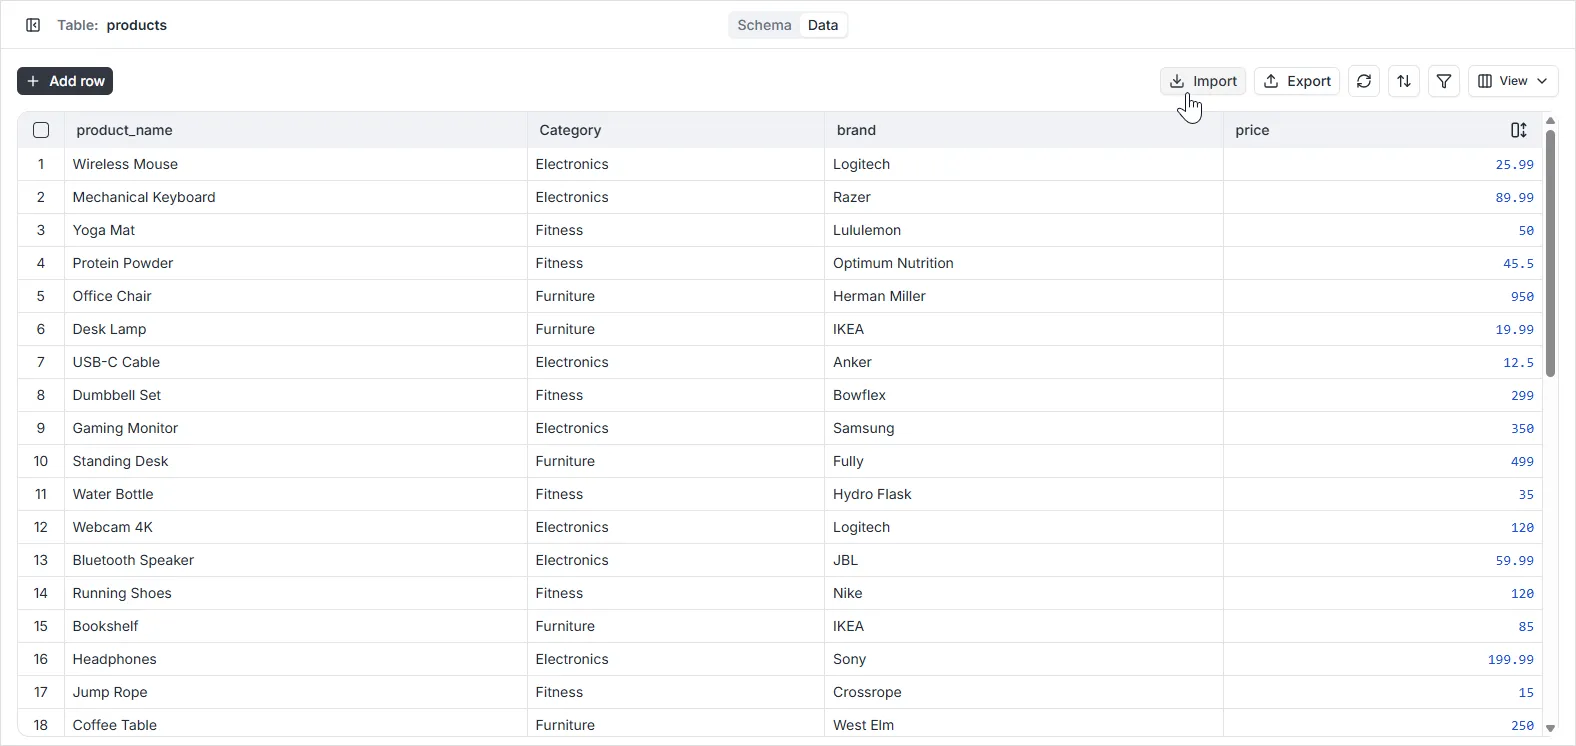Toggle the select all rows checkbox
Screen dimensions: 1576x746
(x=41, y=130)
